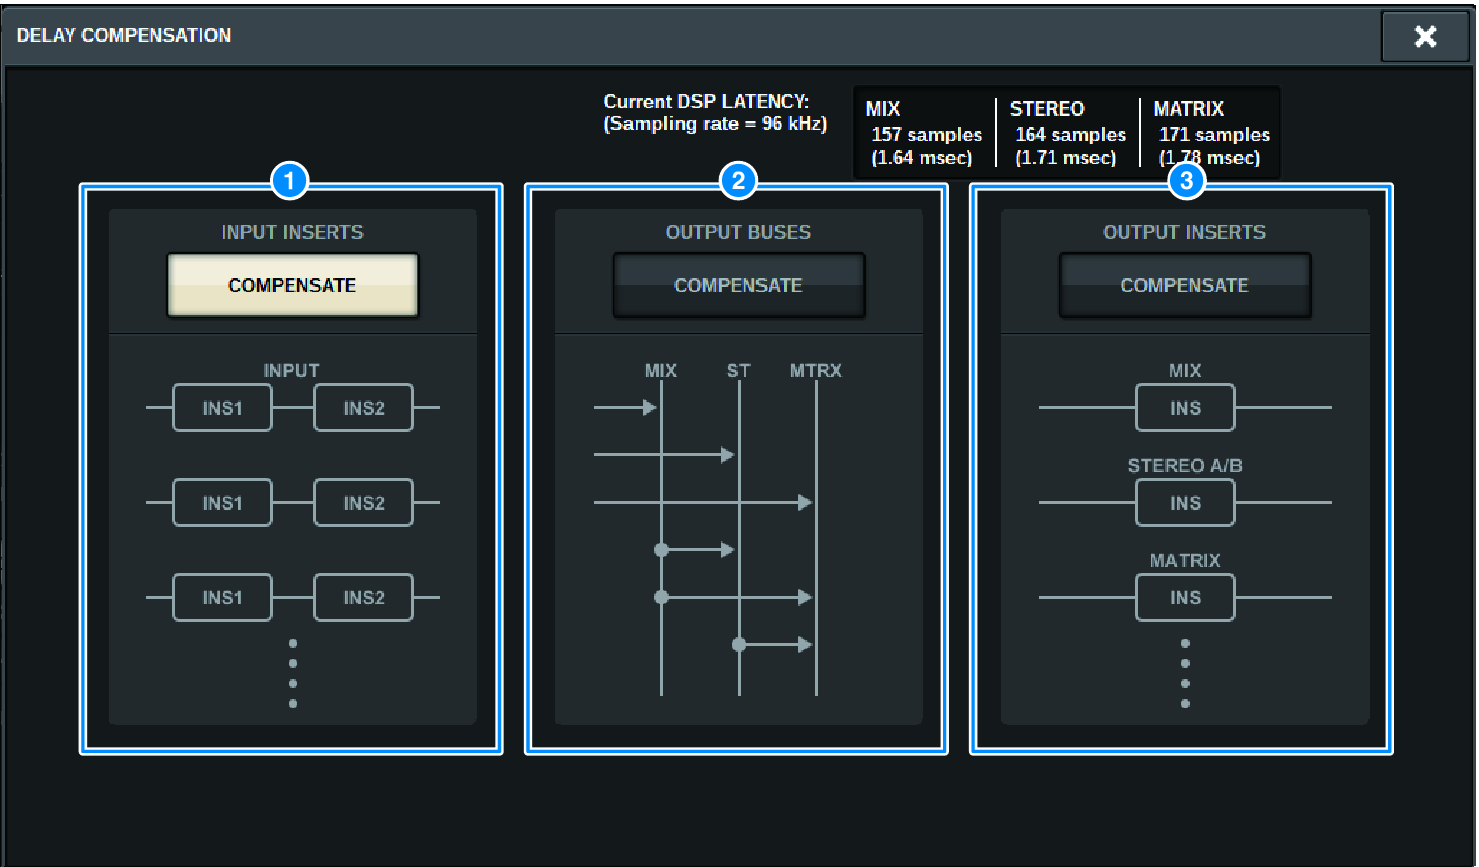Click the MATRIX latency readout showing 171 samples
The height and width of the screenshot is (867, 1479).
click(x=1212, y=134)
